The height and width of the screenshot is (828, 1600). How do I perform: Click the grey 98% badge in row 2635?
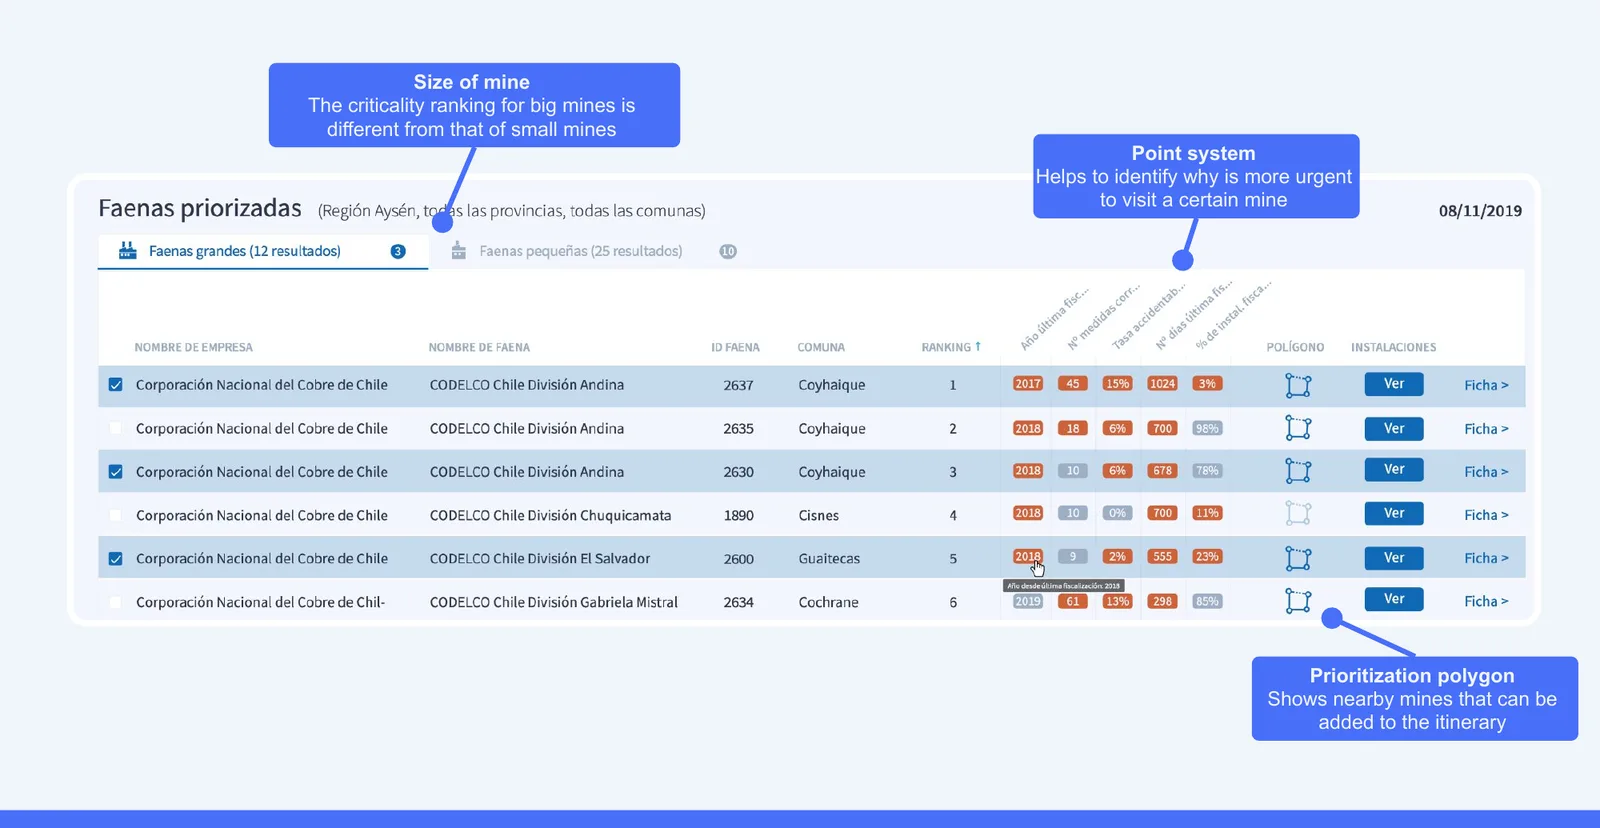1207,428
